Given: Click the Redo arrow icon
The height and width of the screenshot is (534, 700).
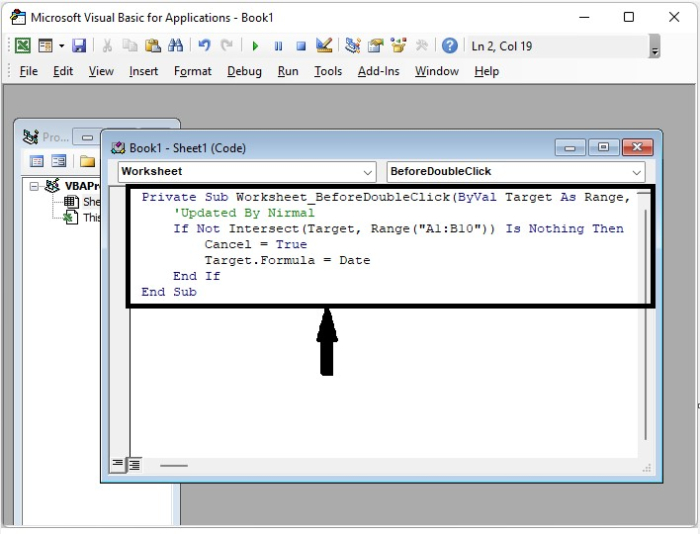Looking at the screenshot, I should click(x=227, y=46).
